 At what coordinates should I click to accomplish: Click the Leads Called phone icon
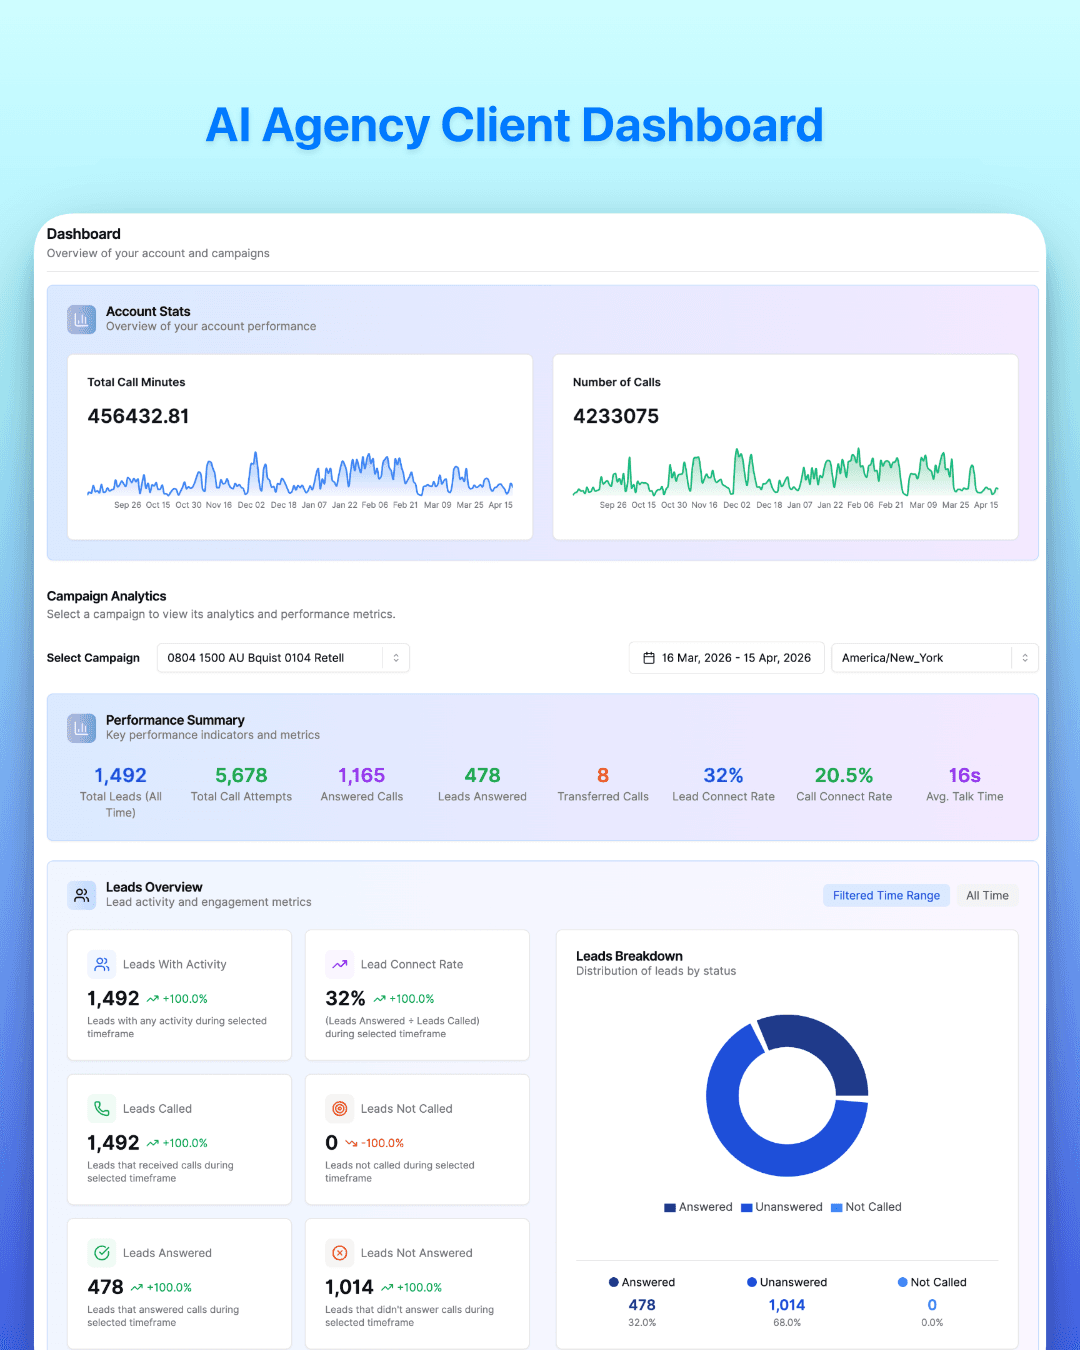pyautogui.click(x=101, y=1108)
